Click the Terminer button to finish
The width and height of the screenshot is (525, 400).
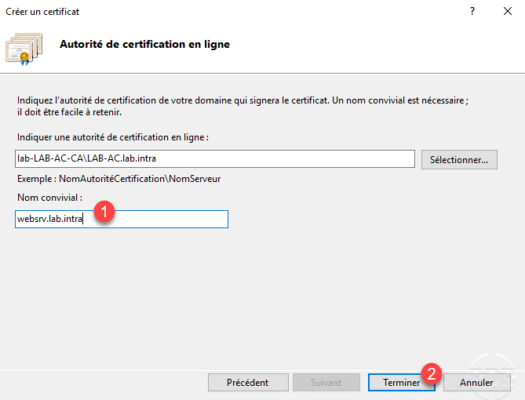[401, 382]
